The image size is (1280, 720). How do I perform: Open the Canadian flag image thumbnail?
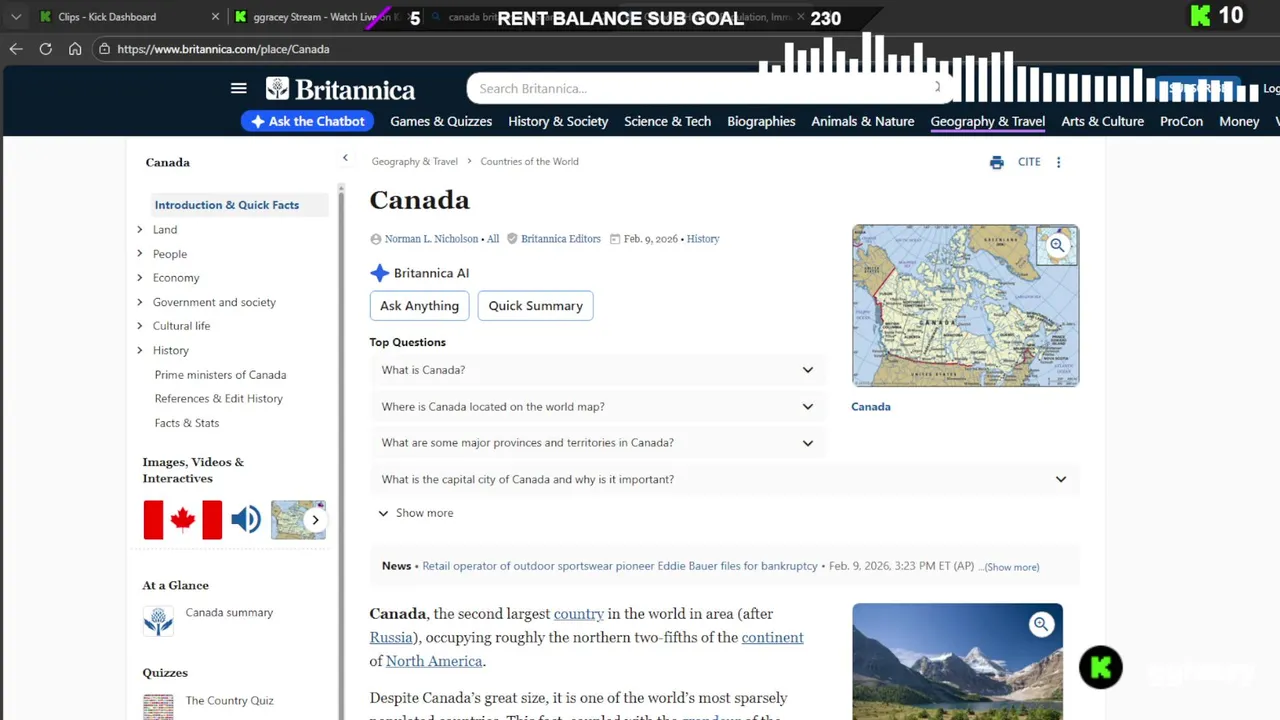[182, 520]
